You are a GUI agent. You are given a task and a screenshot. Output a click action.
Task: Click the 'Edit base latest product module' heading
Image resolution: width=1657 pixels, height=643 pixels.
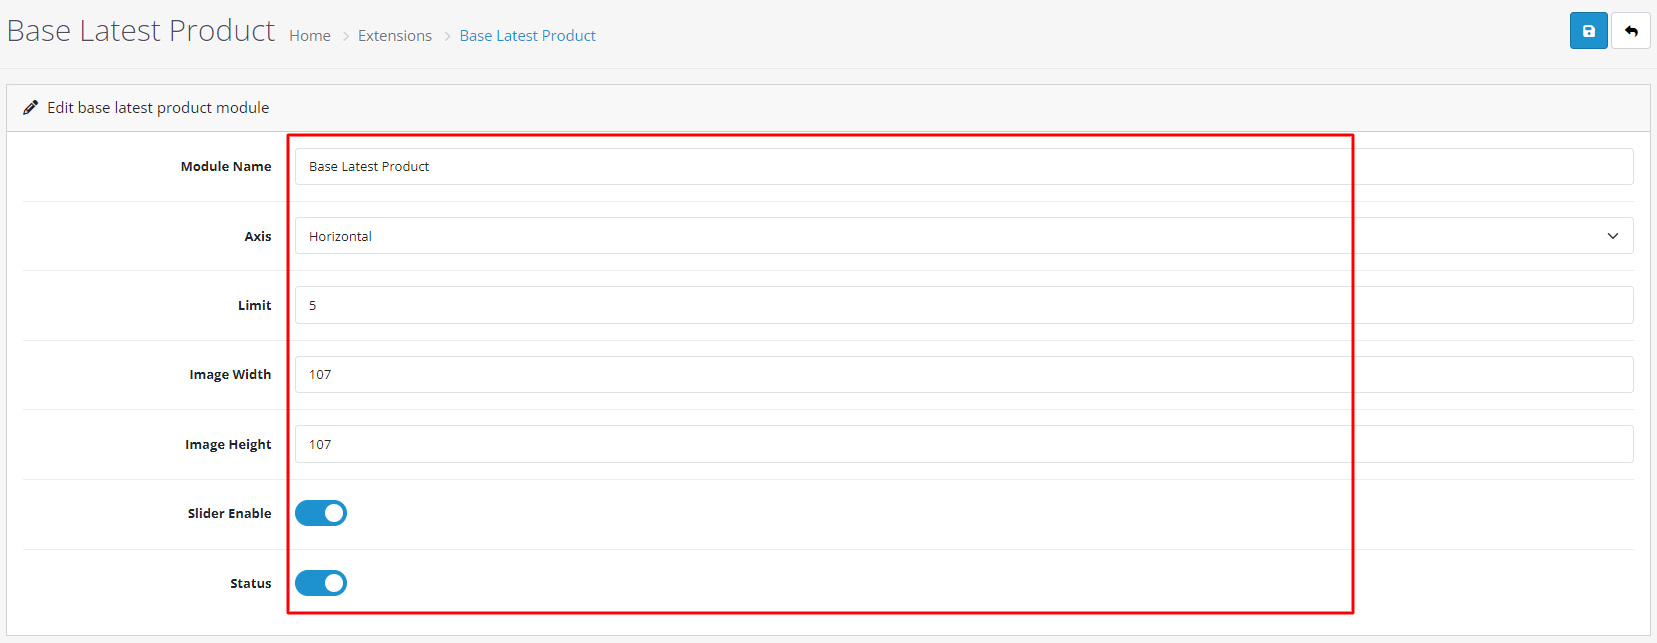pos(158,108)
